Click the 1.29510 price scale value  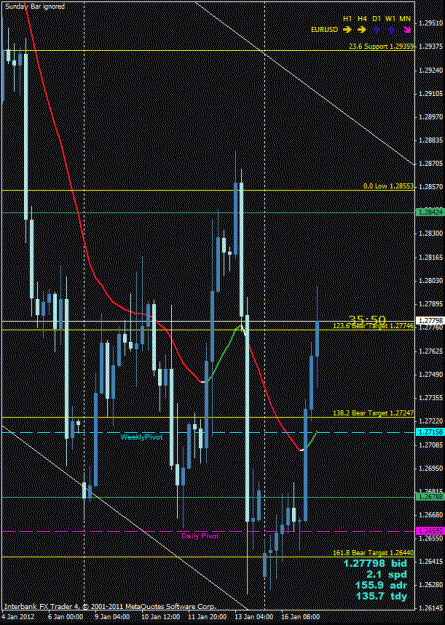pos(429,23)
